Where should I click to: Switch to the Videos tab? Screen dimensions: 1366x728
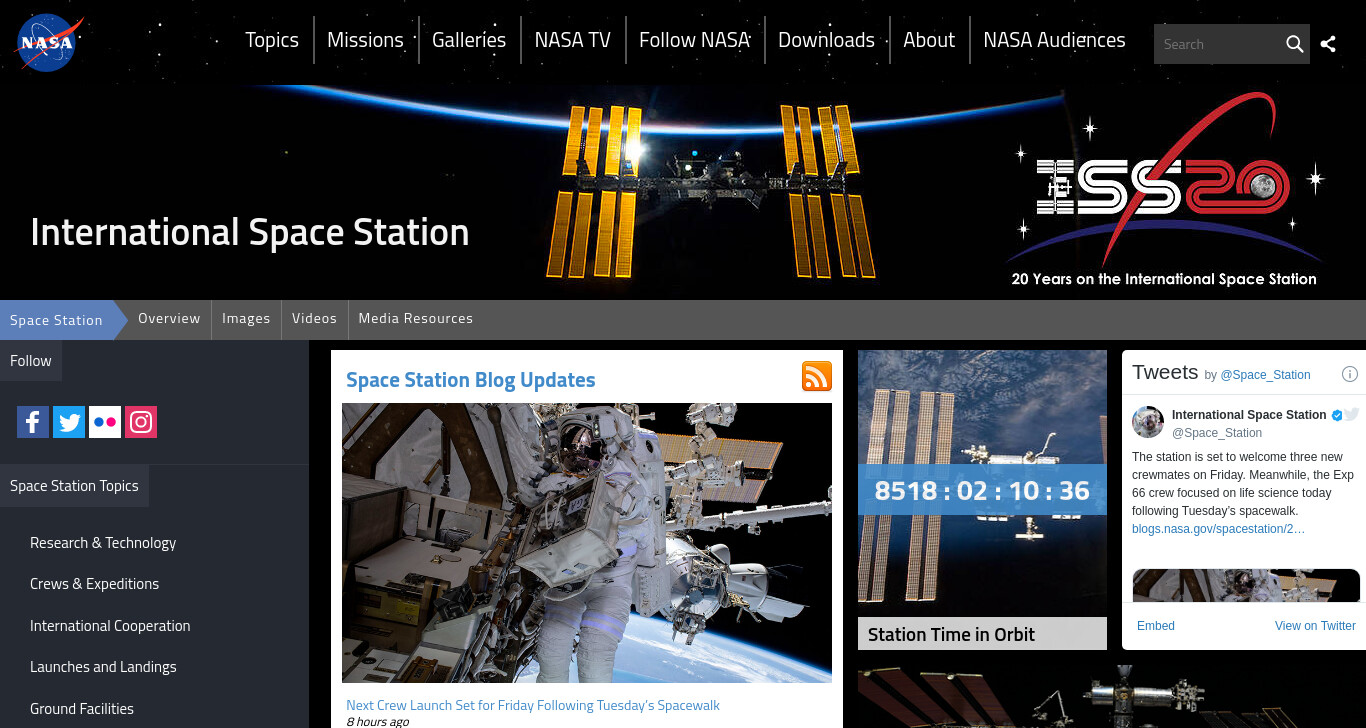314,318
